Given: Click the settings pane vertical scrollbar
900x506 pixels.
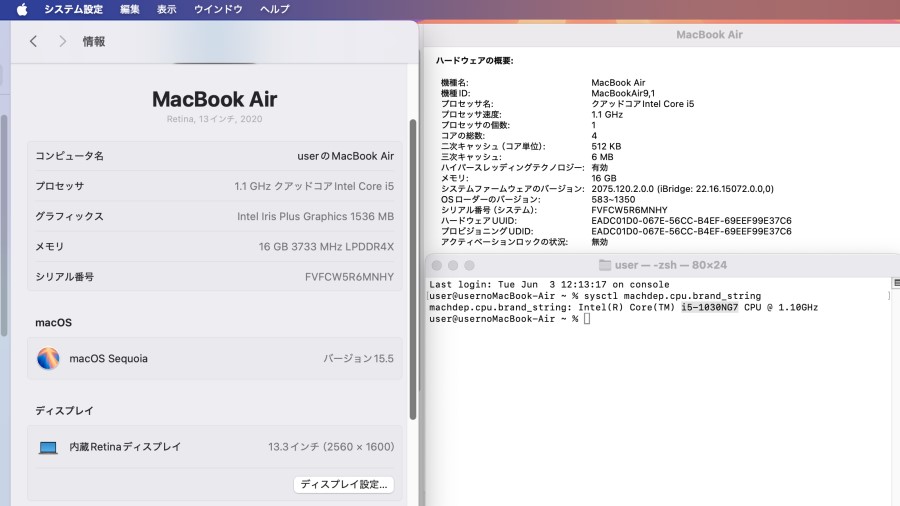Looking at the screenshot, I should pos(413,270).
